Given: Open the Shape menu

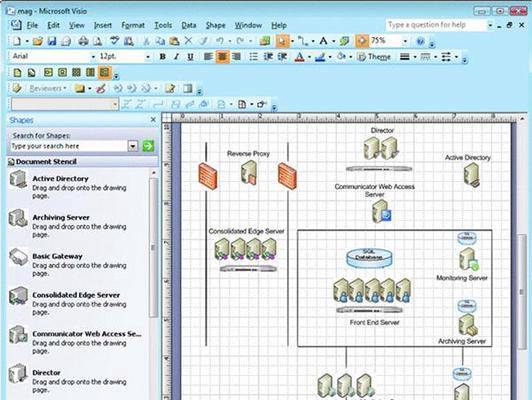Looking at the screenshot, I should 215,25.
